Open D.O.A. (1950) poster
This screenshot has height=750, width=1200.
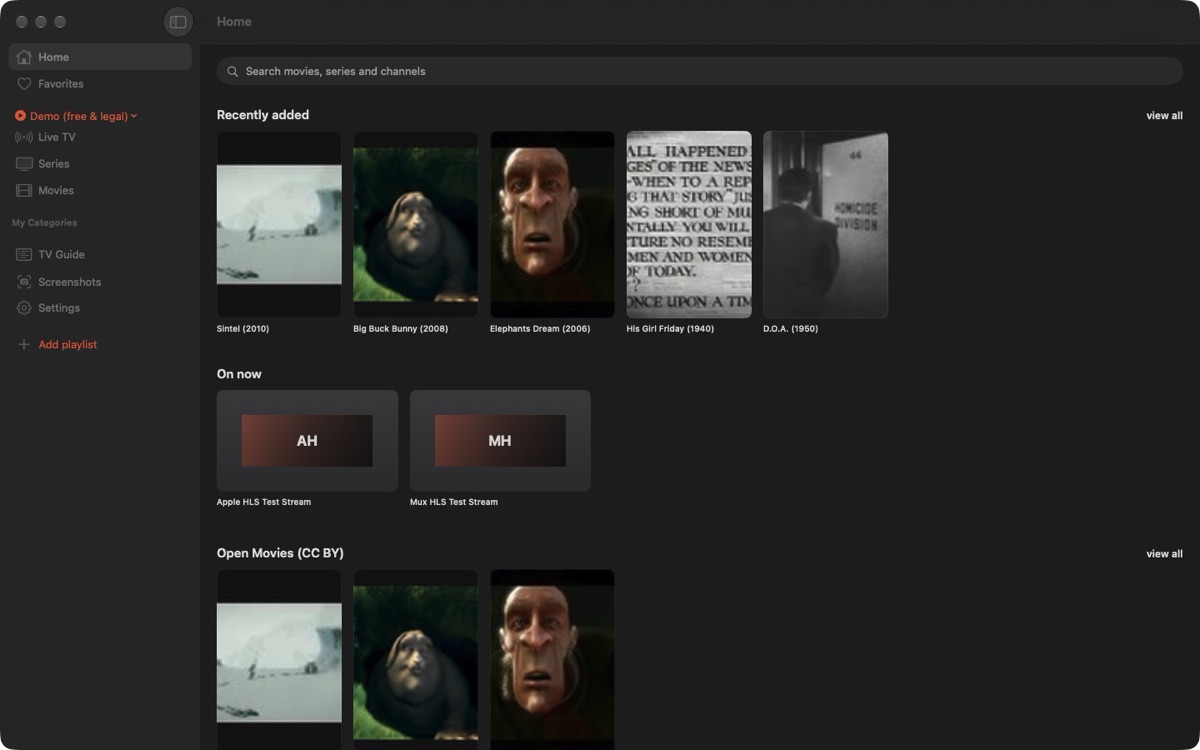coord(826,225)
